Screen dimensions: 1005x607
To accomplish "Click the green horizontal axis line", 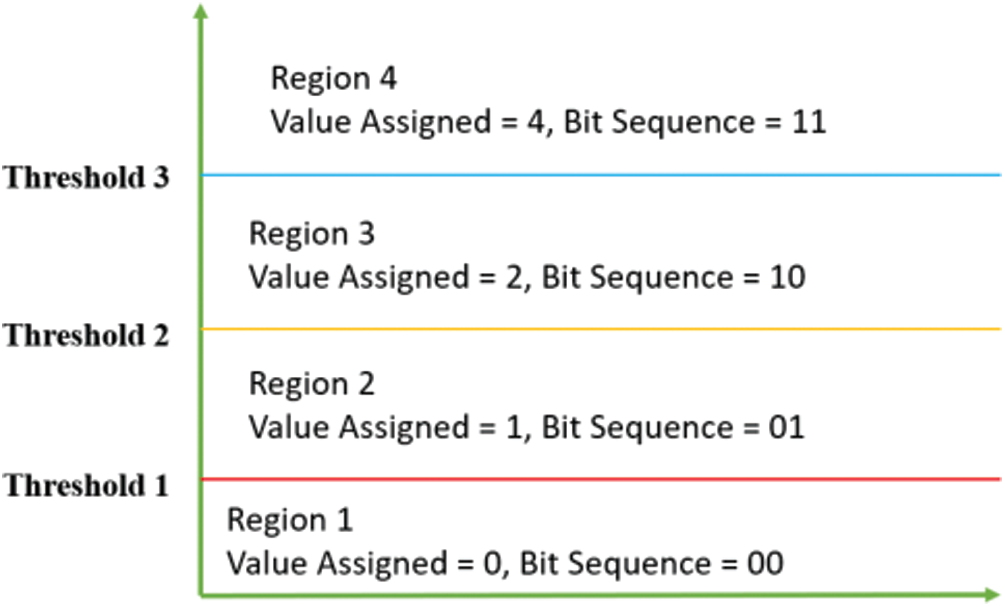I will point(600,596).
